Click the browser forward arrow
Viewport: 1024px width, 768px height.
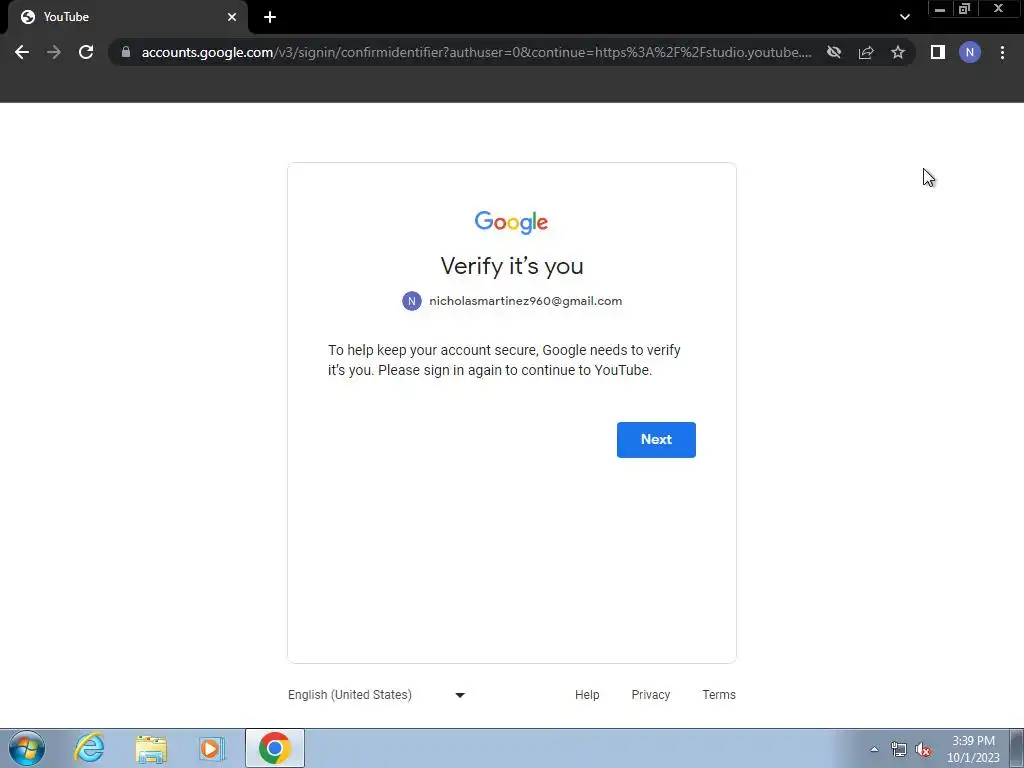[54, 52]
